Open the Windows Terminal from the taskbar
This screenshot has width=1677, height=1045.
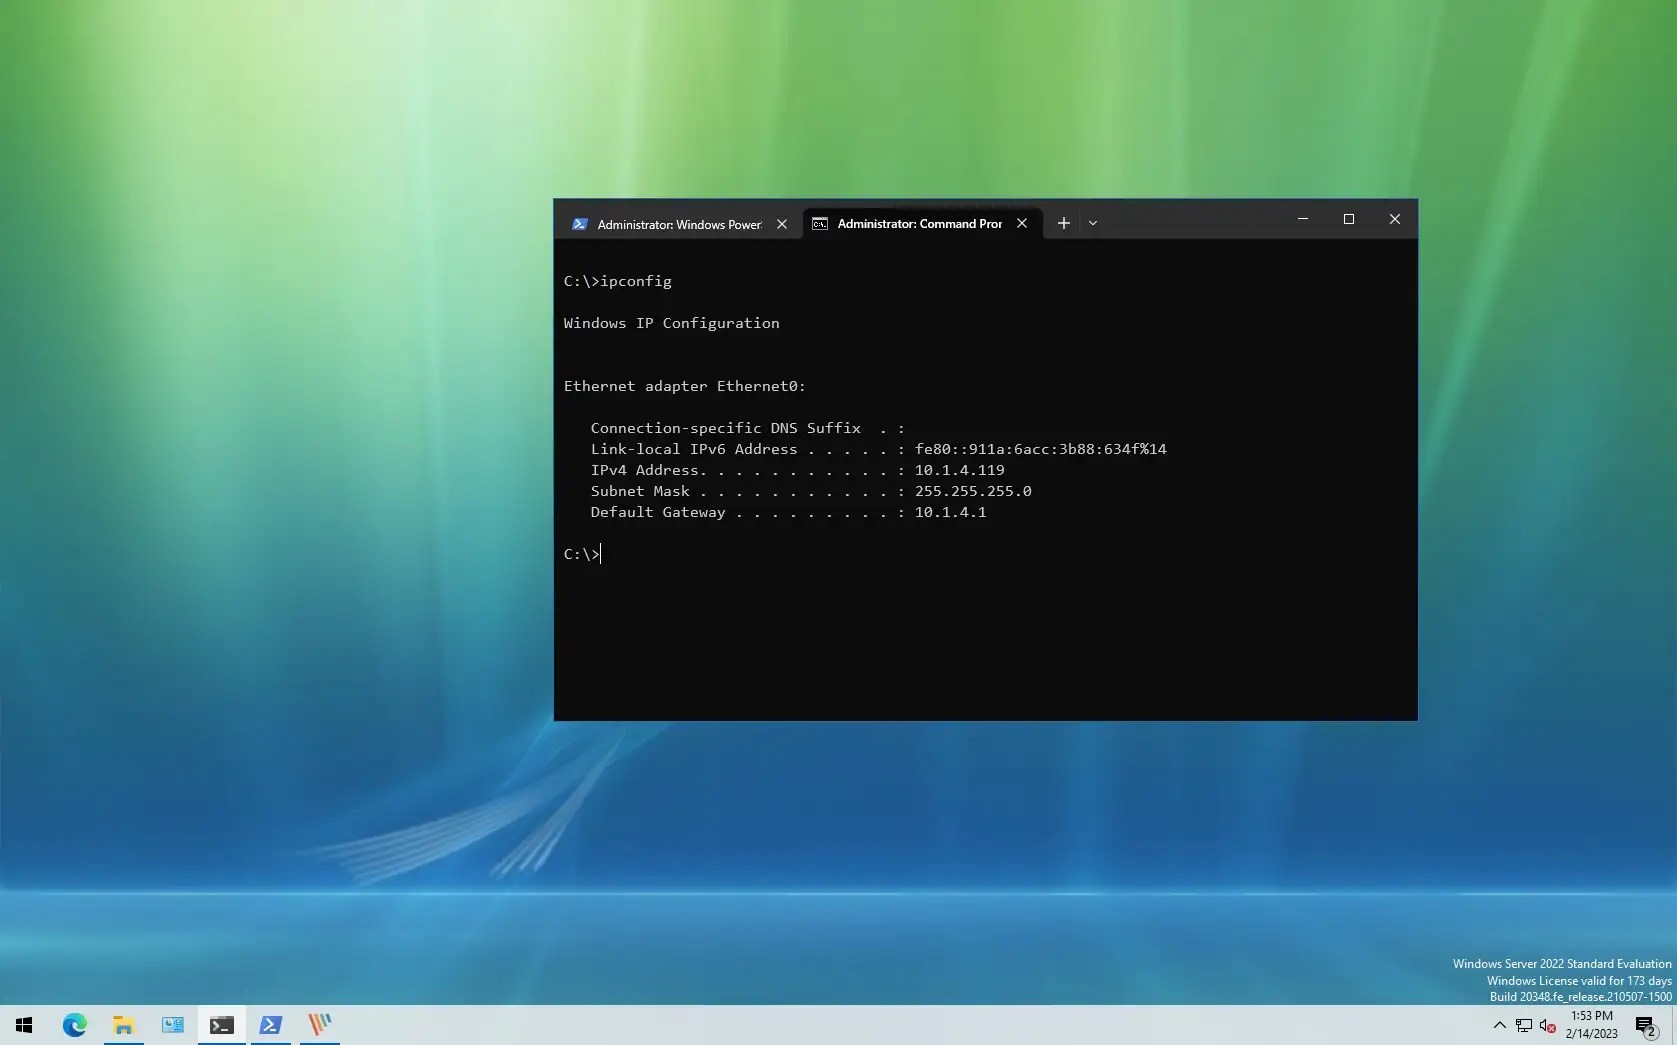(221, 1025)
